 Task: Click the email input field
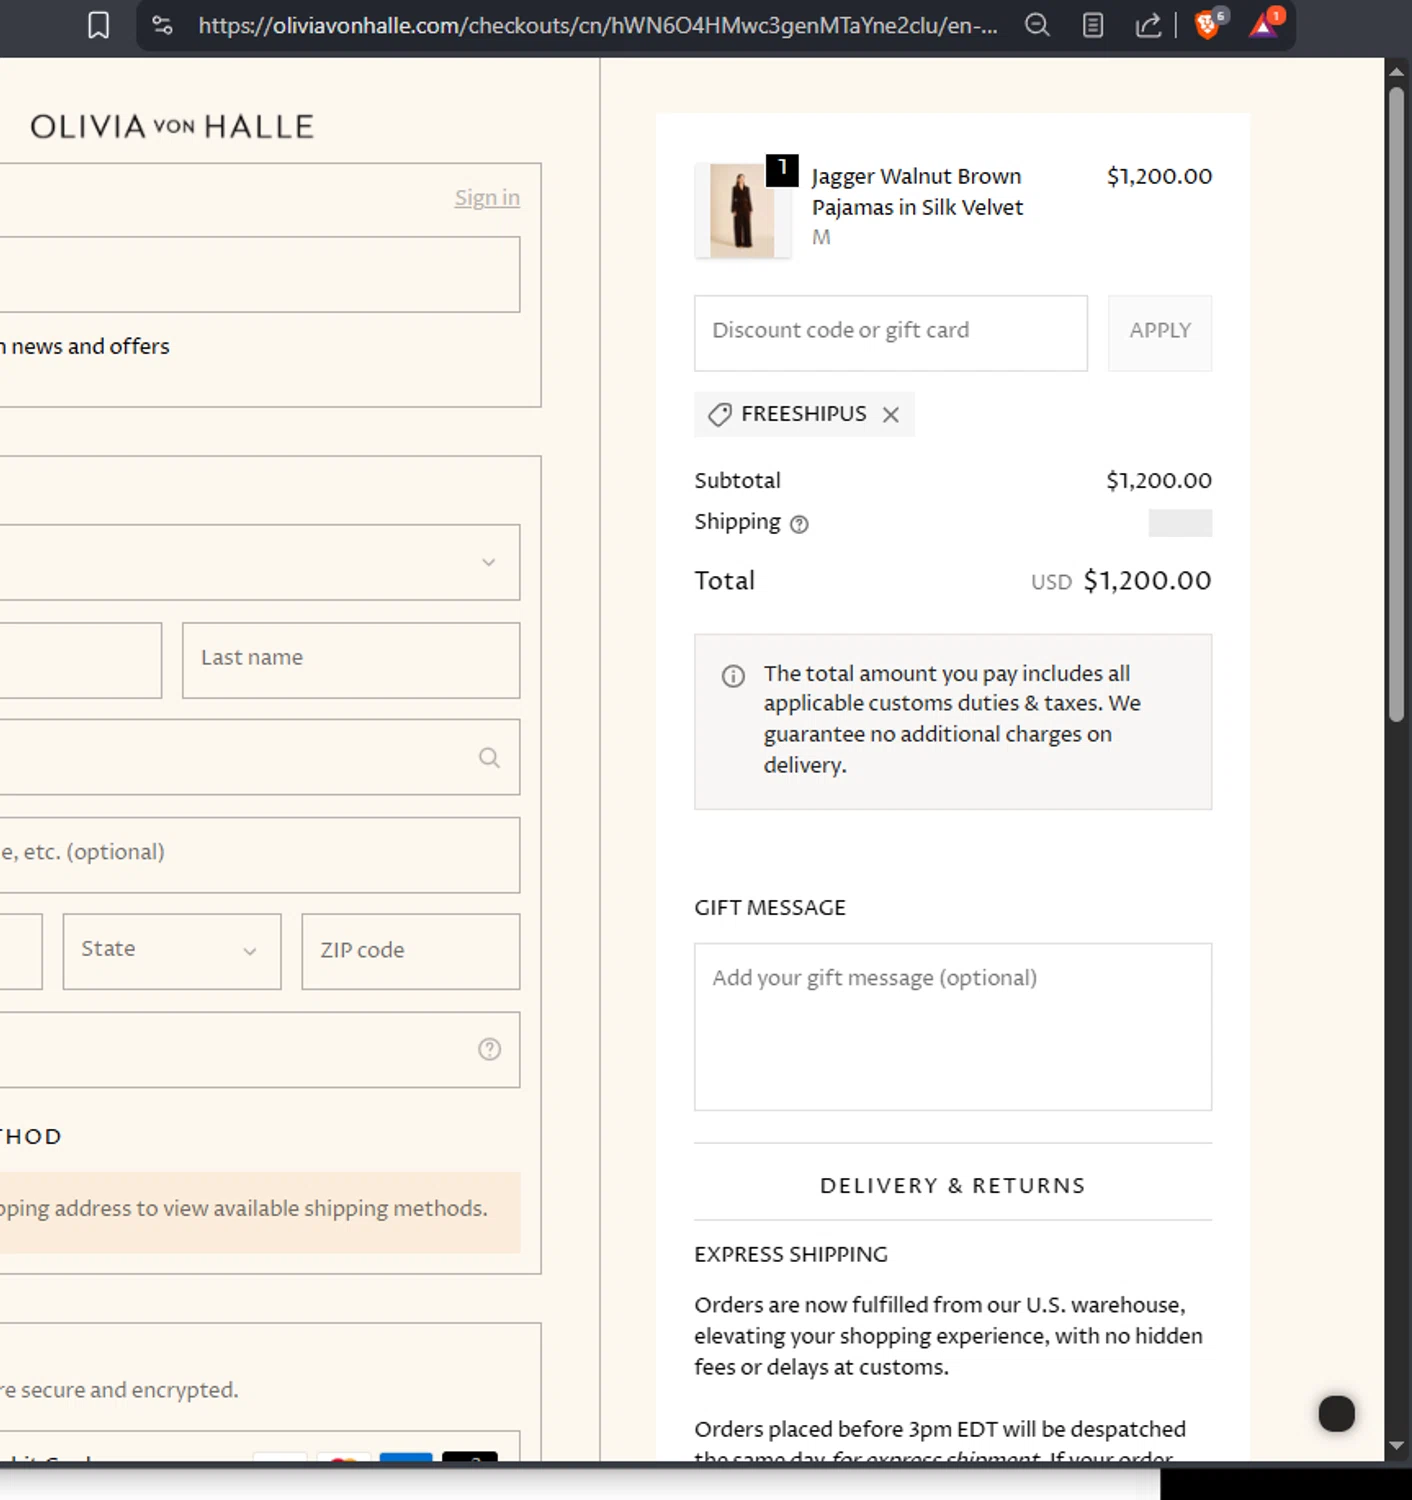[260, 274]
